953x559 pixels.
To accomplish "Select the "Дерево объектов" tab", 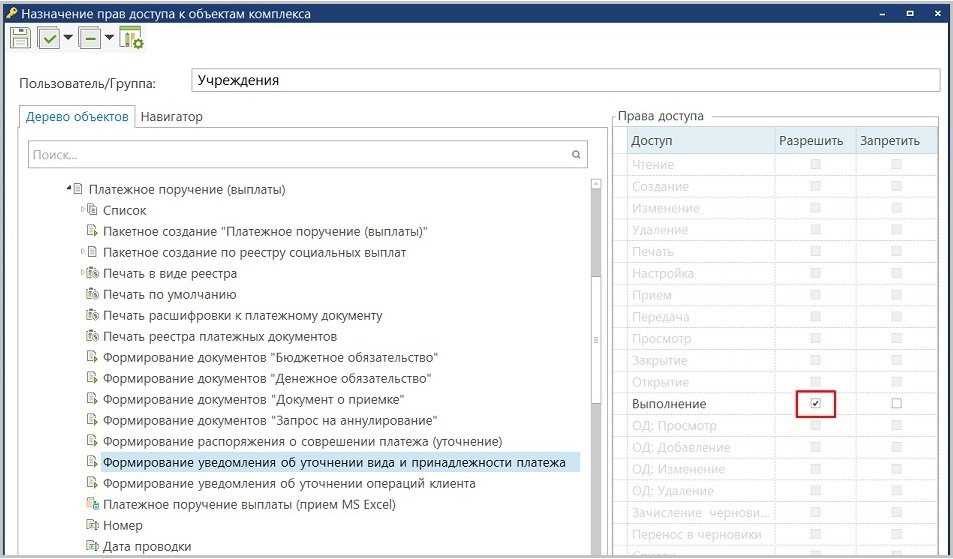I will click(77, 117).
